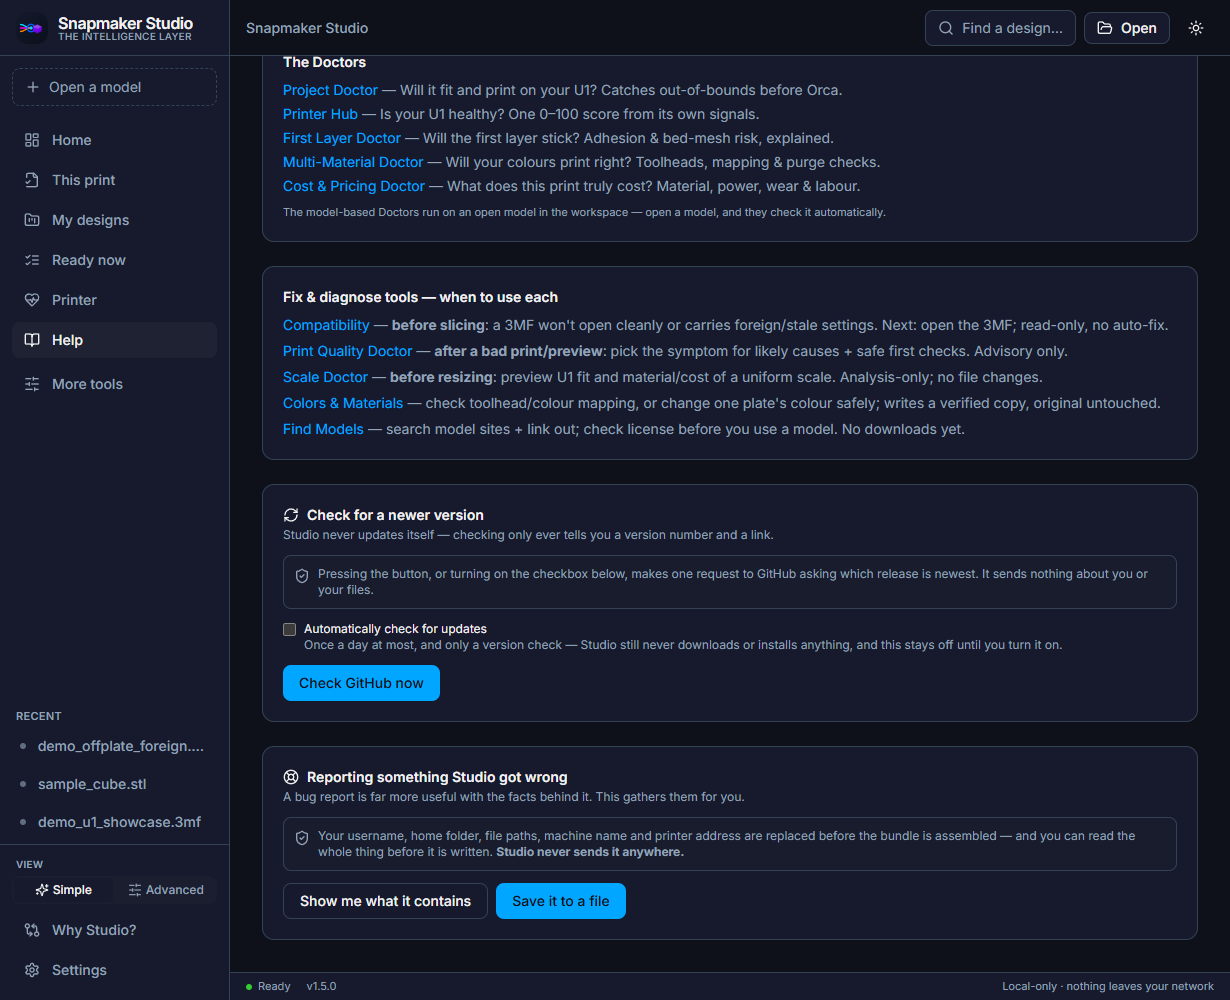Open recent file sample_cube.stl

pos(114,784)
